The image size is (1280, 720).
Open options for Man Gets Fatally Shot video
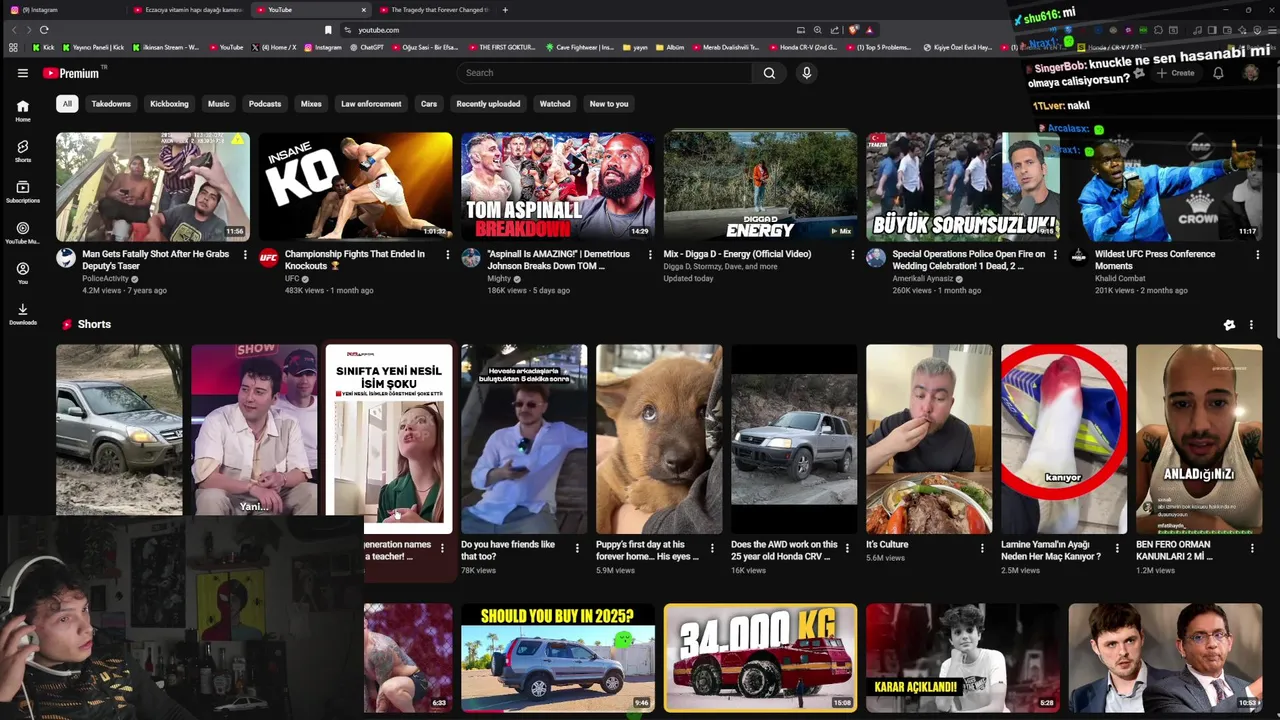coord(245,255)
